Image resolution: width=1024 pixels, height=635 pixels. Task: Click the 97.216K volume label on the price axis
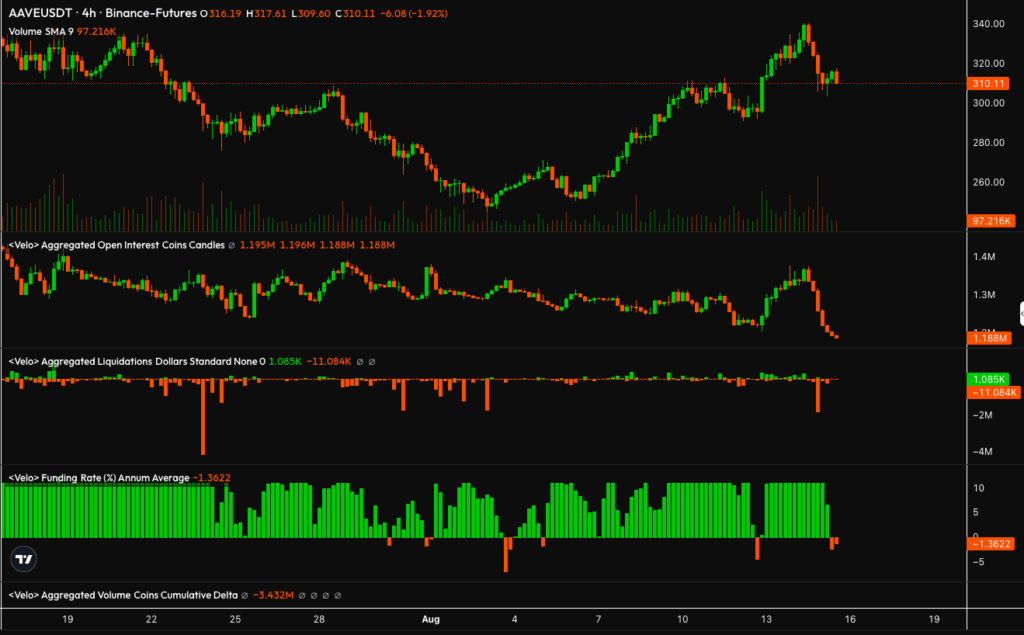click(x=991, y=221)
